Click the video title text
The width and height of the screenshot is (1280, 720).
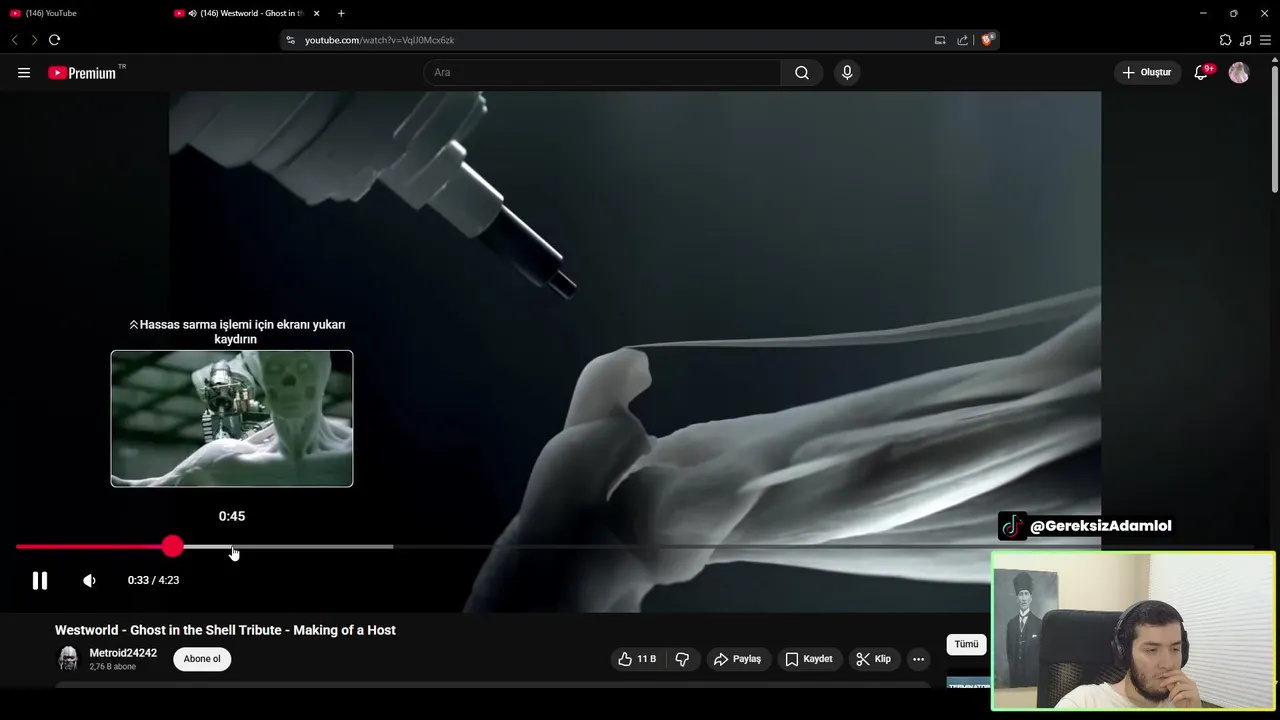tap(225, 630)
